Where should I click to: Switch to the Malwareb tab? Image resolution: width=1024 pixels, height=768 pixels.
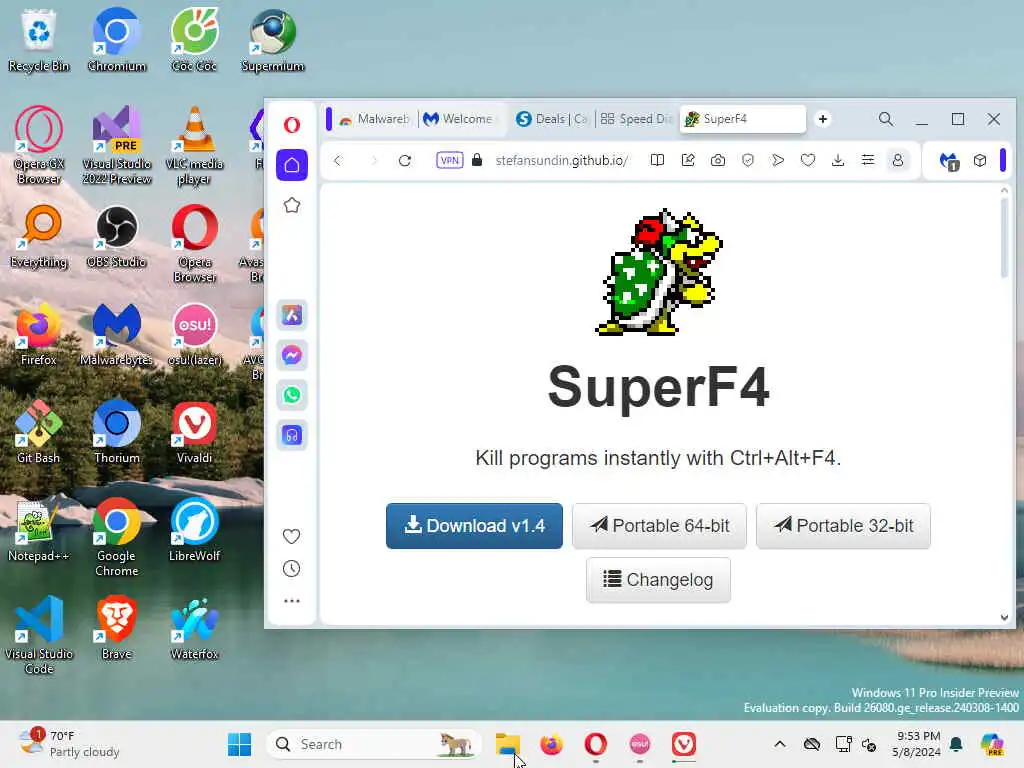coord(374,119)
